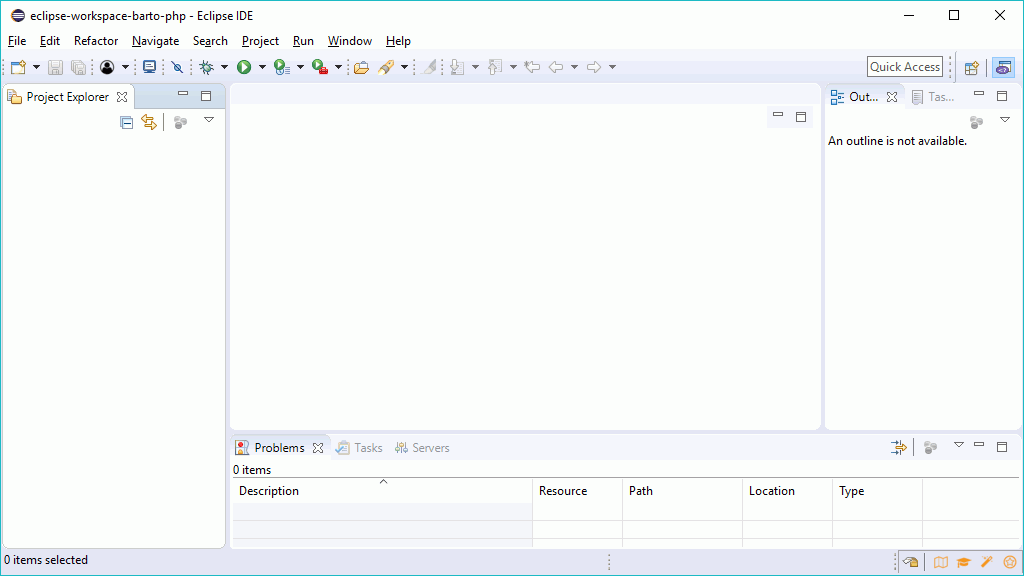
Task: Click the open folder toolbar icon
Action: tap(361, 67)
